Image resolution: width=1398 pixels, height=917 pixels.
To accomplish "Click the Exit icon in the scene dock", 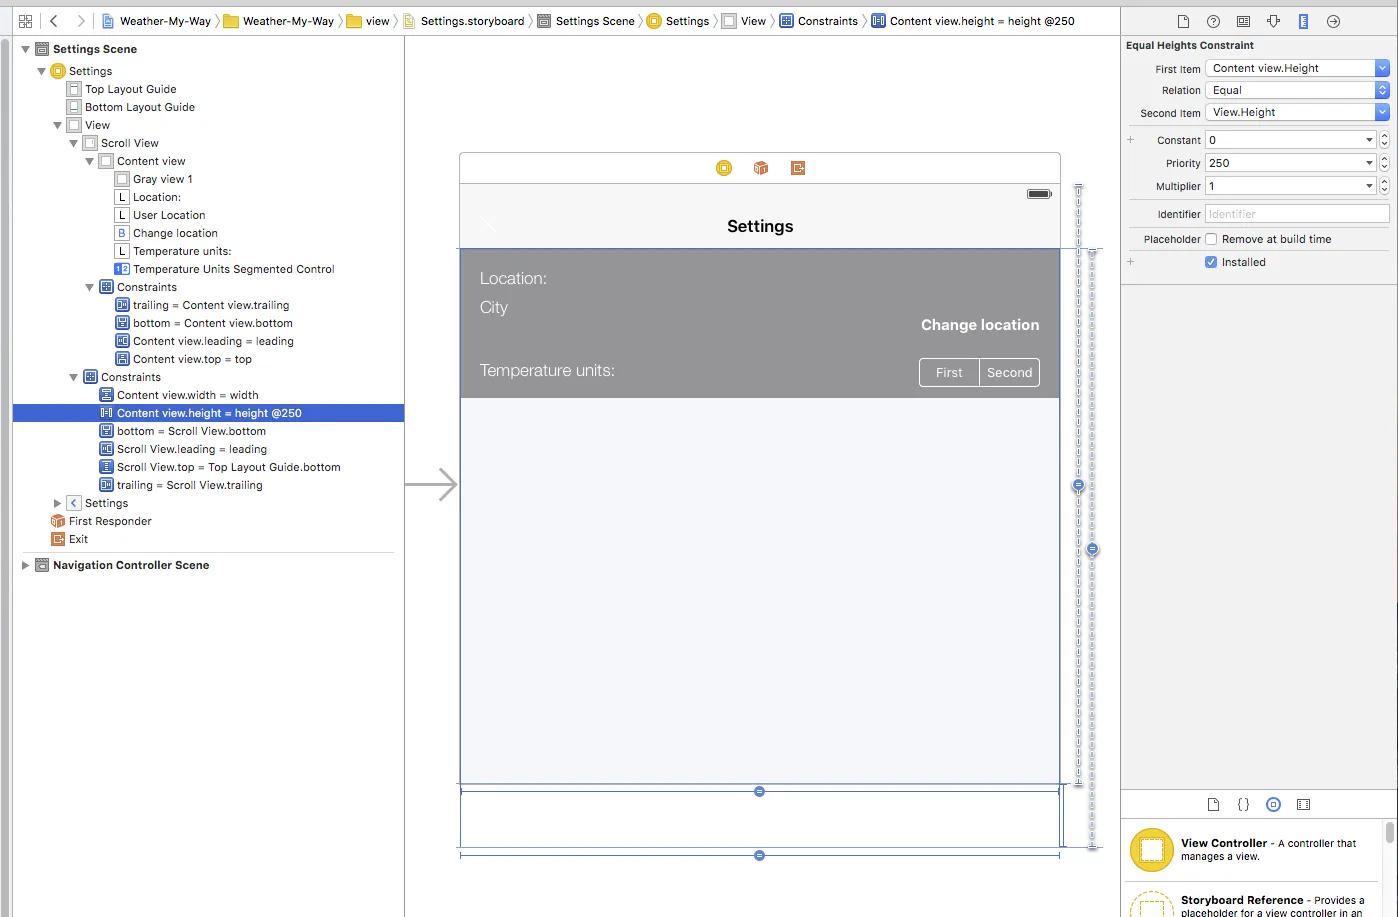I will (x=798, y=168).
